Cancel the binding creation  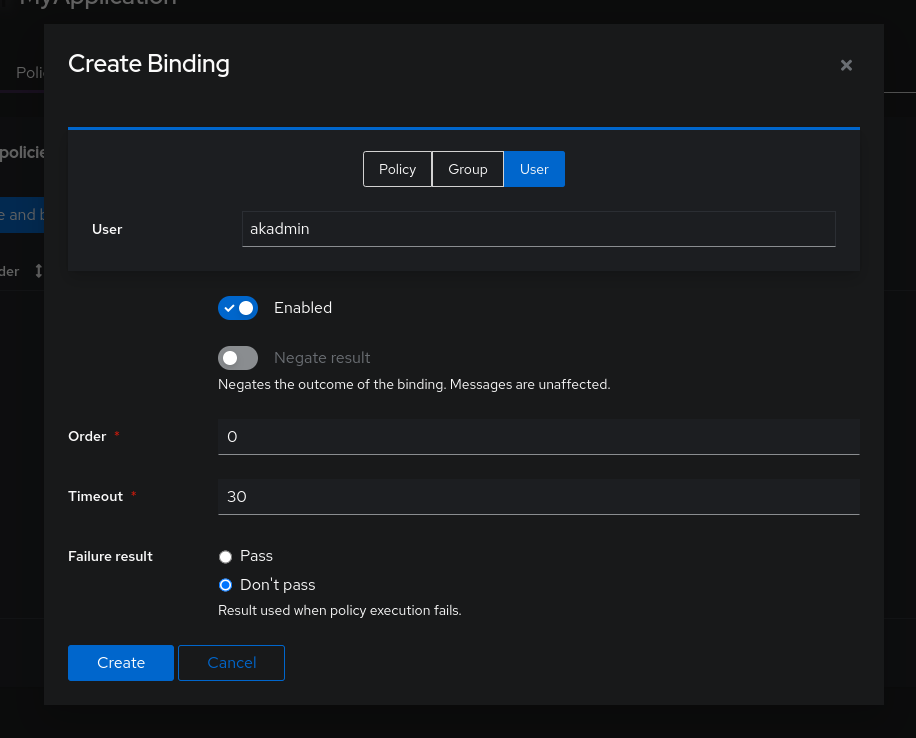tap(231, 663)
